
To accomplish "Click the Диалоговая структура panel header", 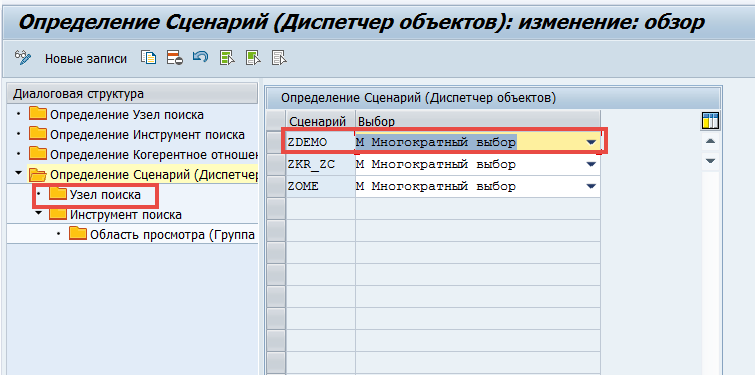I will pos(132,94).
